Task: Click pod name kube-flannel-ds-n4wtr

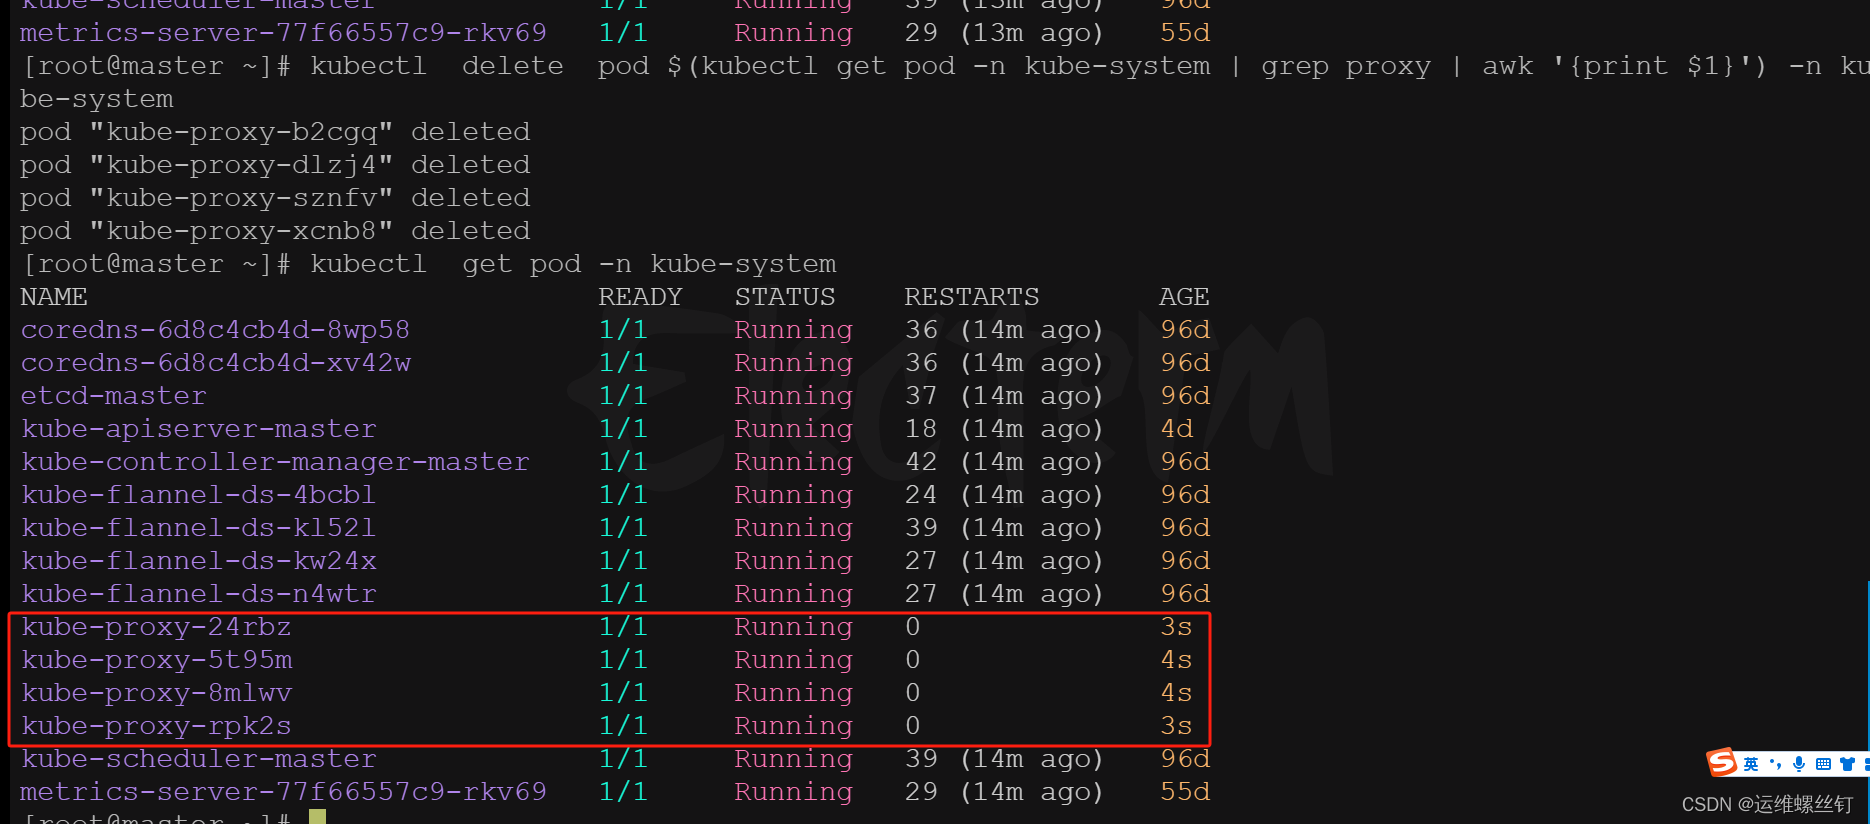Action: click(x=198, y=594)
